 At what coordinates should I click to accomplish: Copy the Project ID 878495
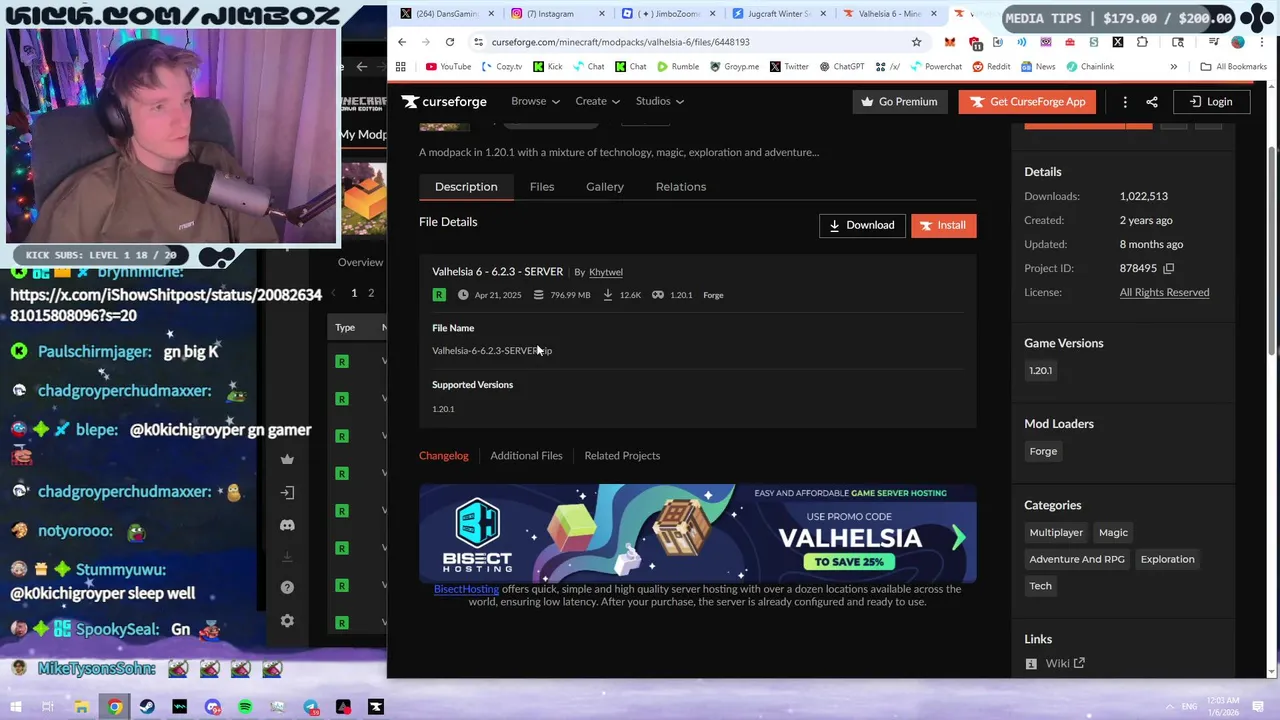[1168, 268]
